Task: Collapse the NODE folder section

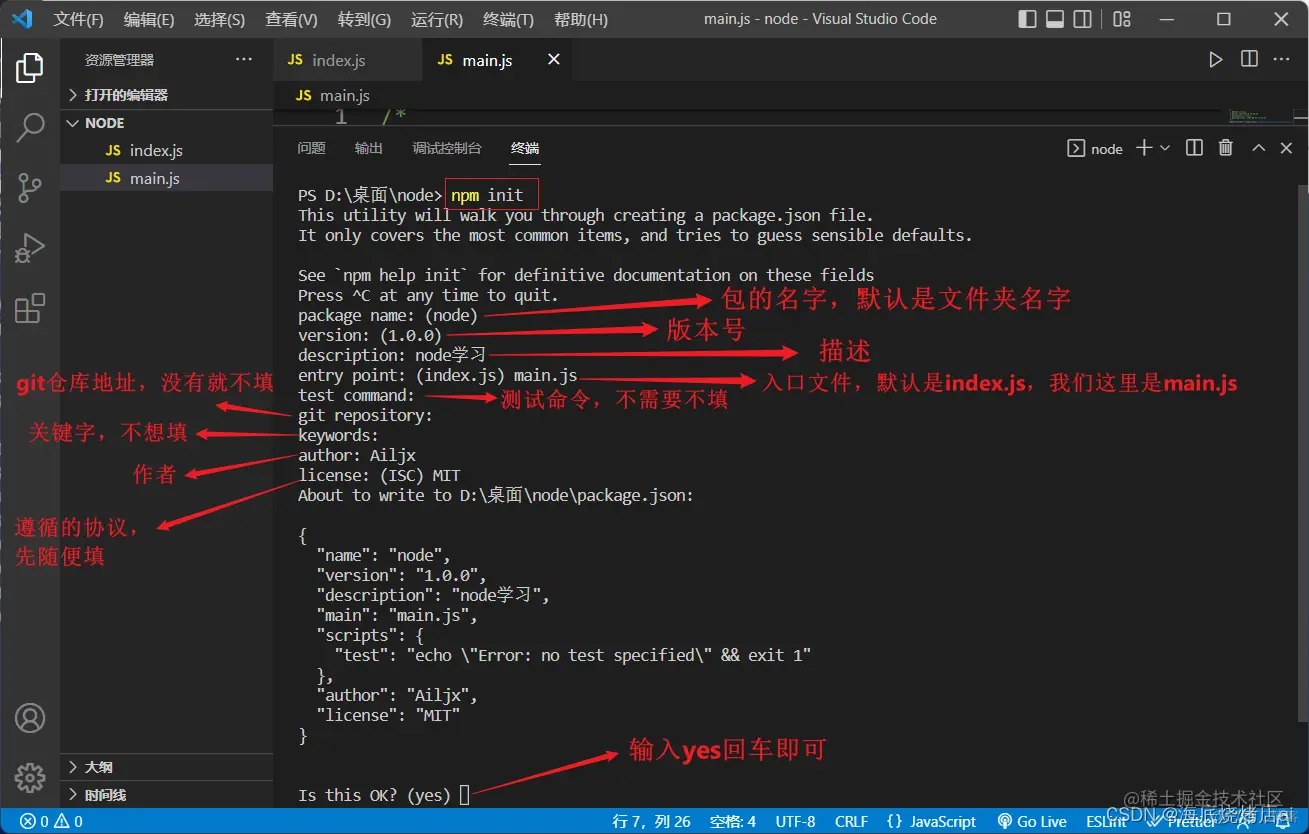Action: tap(166, 123)
